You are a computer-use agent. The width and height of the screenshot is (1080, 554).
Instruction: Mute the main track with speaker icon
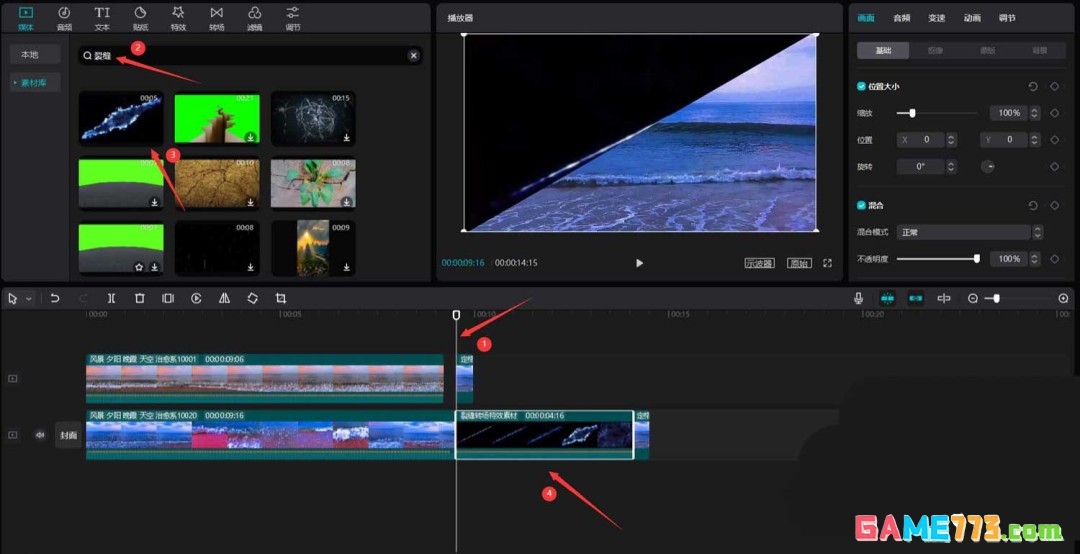41,435
